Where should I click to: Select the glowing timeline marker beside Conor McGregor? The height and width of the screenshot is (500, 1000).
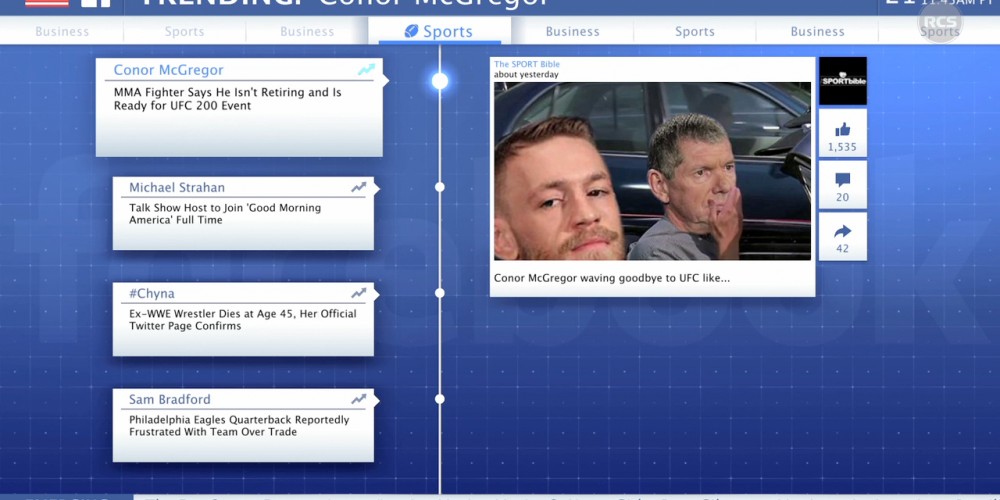(x=439, y=81)
